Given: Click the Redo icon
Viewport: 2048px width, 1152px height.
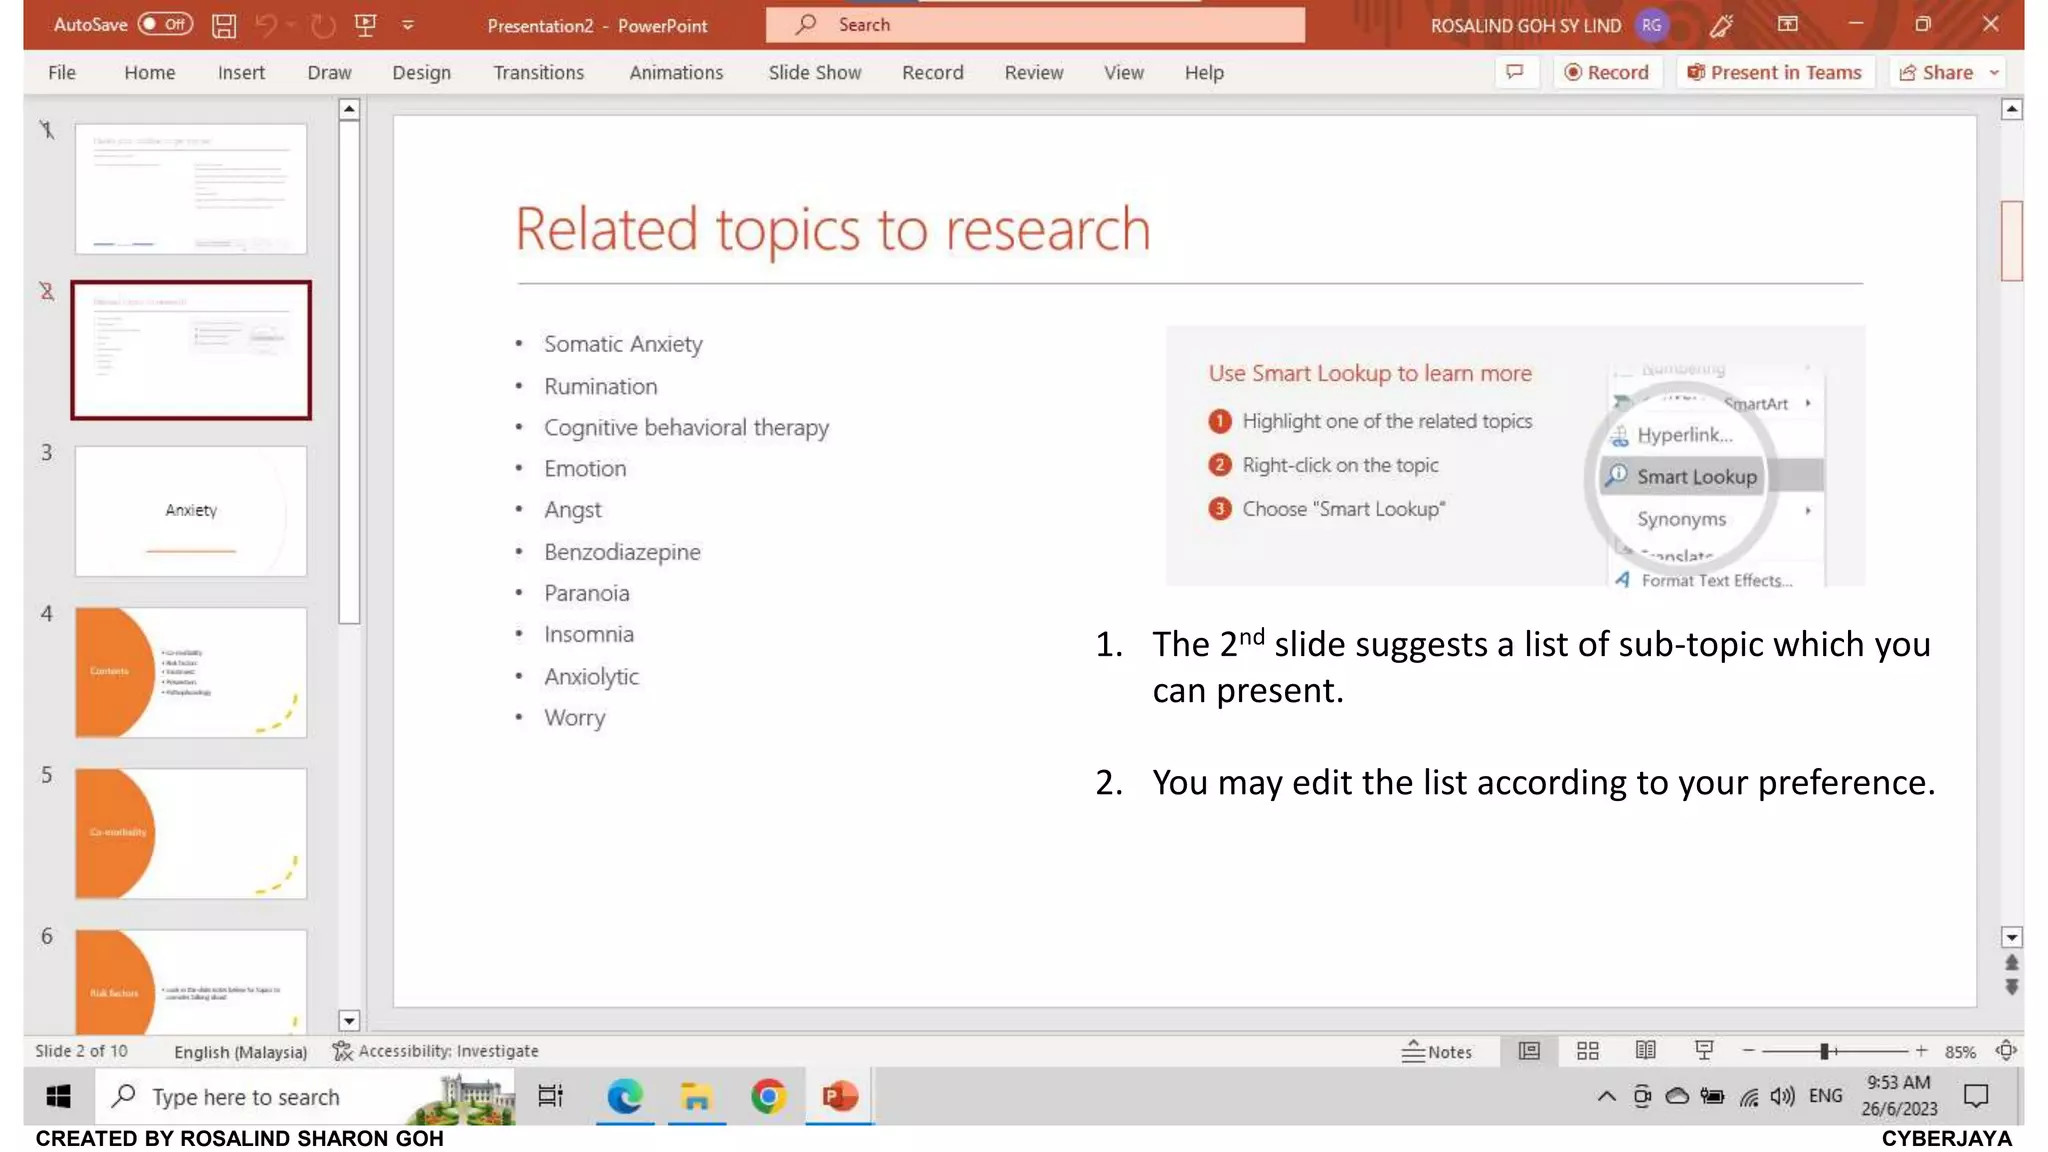Looking at the screenshot, I should [322, 25].
